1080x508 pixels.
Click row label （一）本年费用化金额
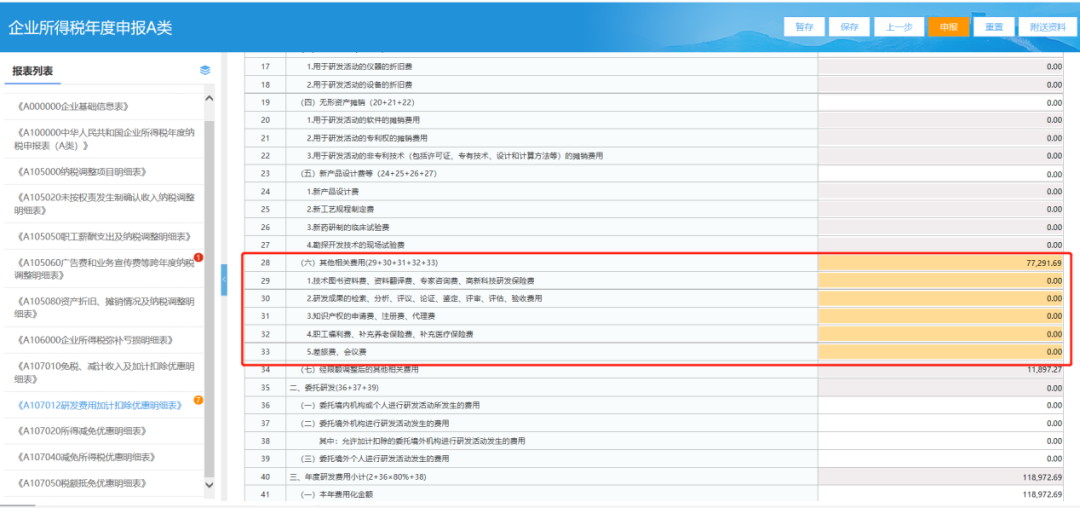pyautogui.click(x=335, y=494)
